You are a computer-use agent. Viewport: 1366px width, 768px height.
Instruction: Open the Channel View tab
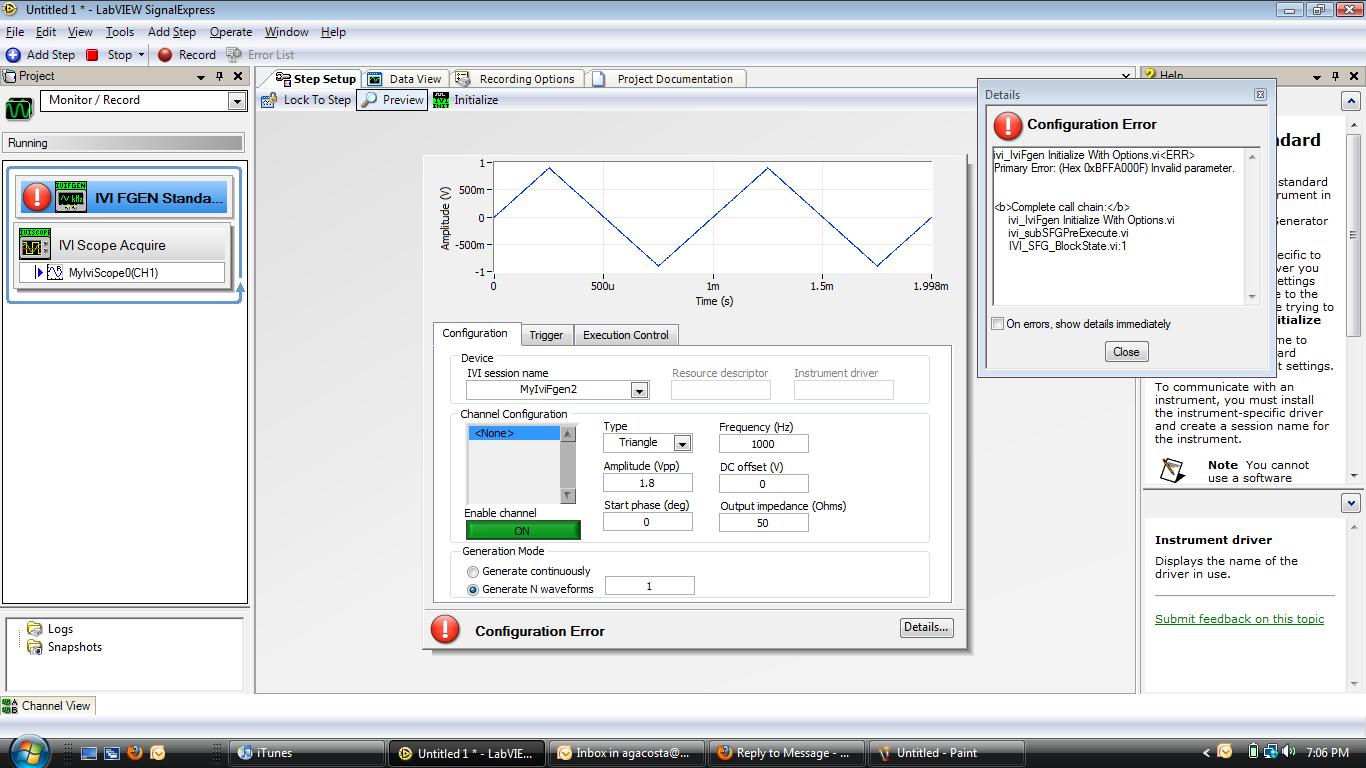click(47, 706)
